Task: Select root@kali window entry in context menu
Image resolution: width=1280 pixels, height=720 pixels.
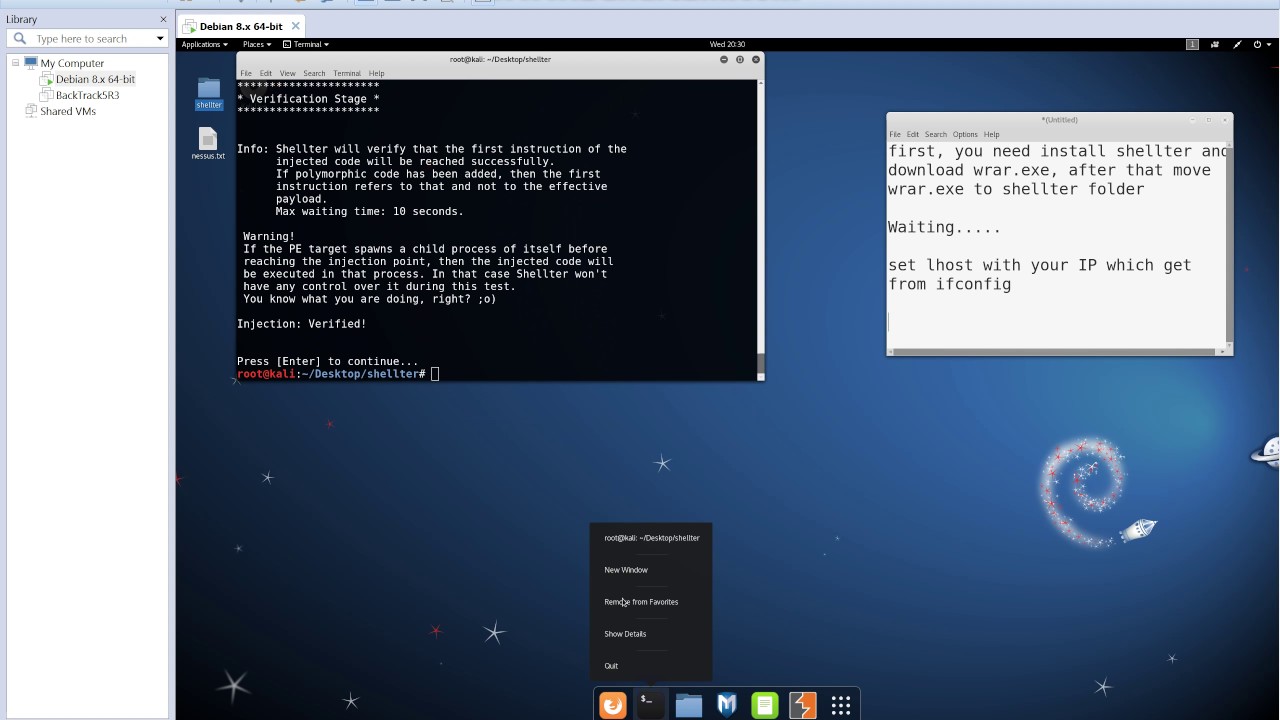Action: 652,538
